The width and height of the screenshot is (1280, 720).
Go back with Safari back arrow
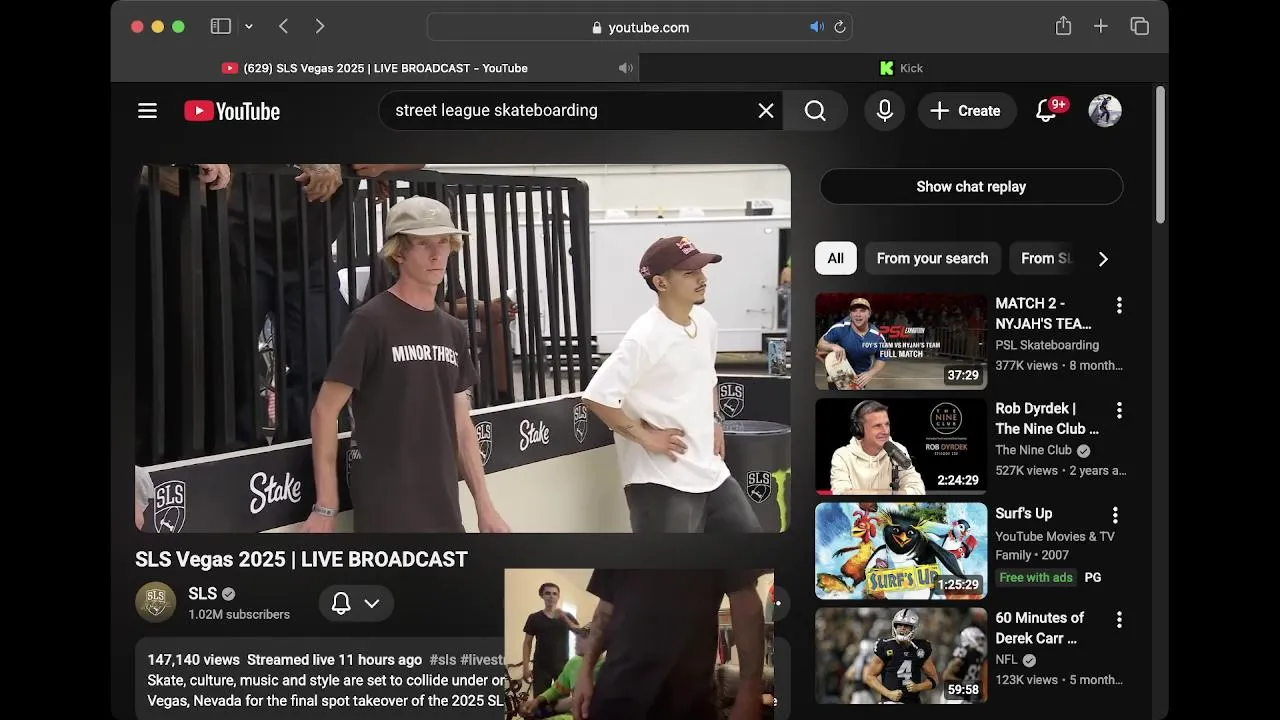coord(283,27)
